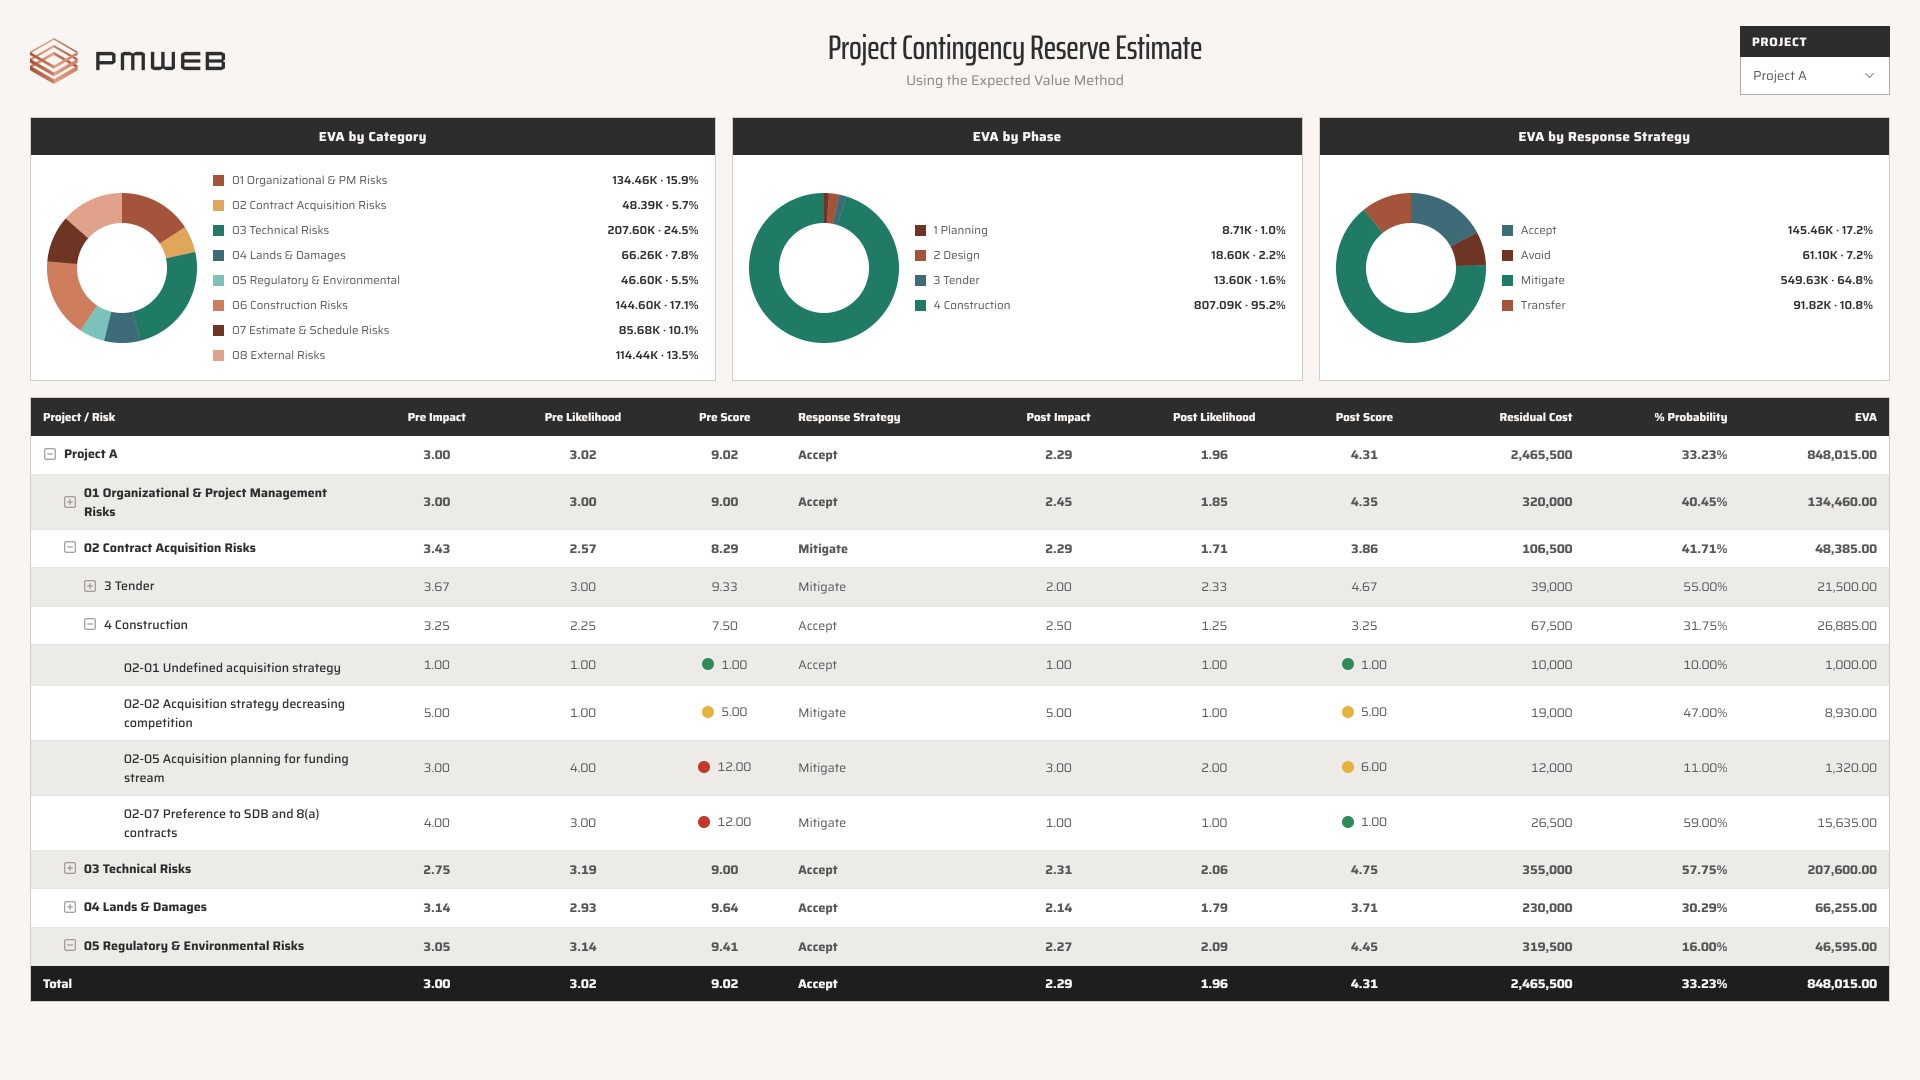The height and width of the screenshot is (1080, 1920).
Task: Click the 01 Organizational & PM Risks legend swatch
Action: click(218, 181)
